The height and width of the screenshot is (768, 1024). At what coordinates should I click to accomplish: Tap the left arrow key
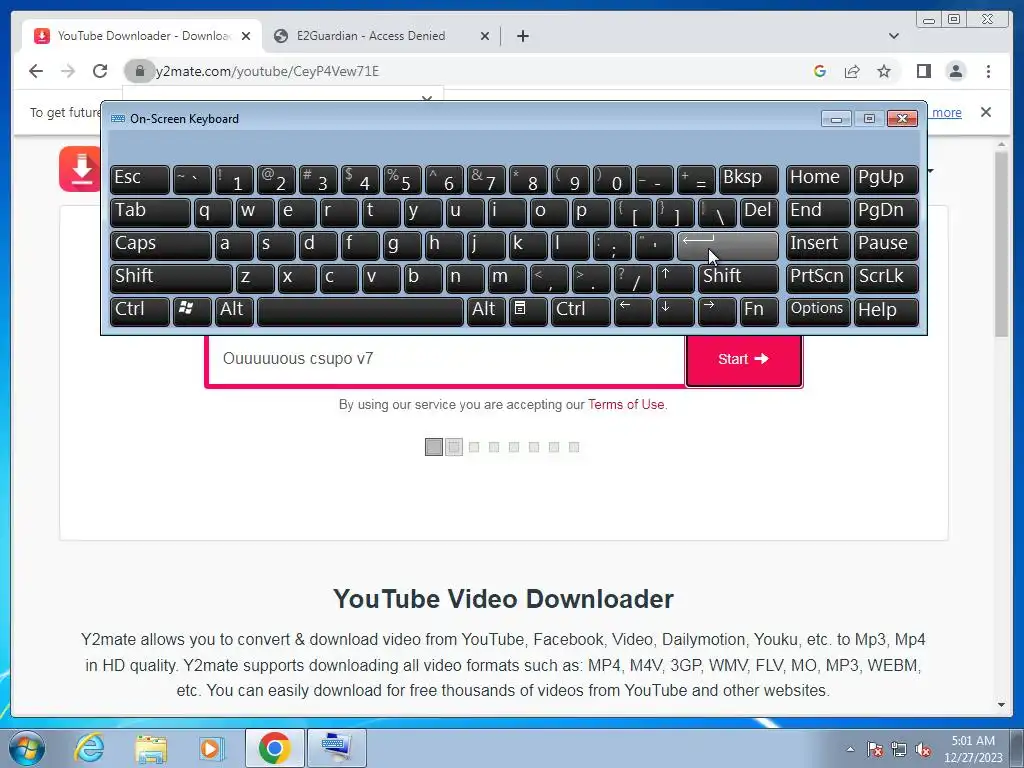pos(633,311)
